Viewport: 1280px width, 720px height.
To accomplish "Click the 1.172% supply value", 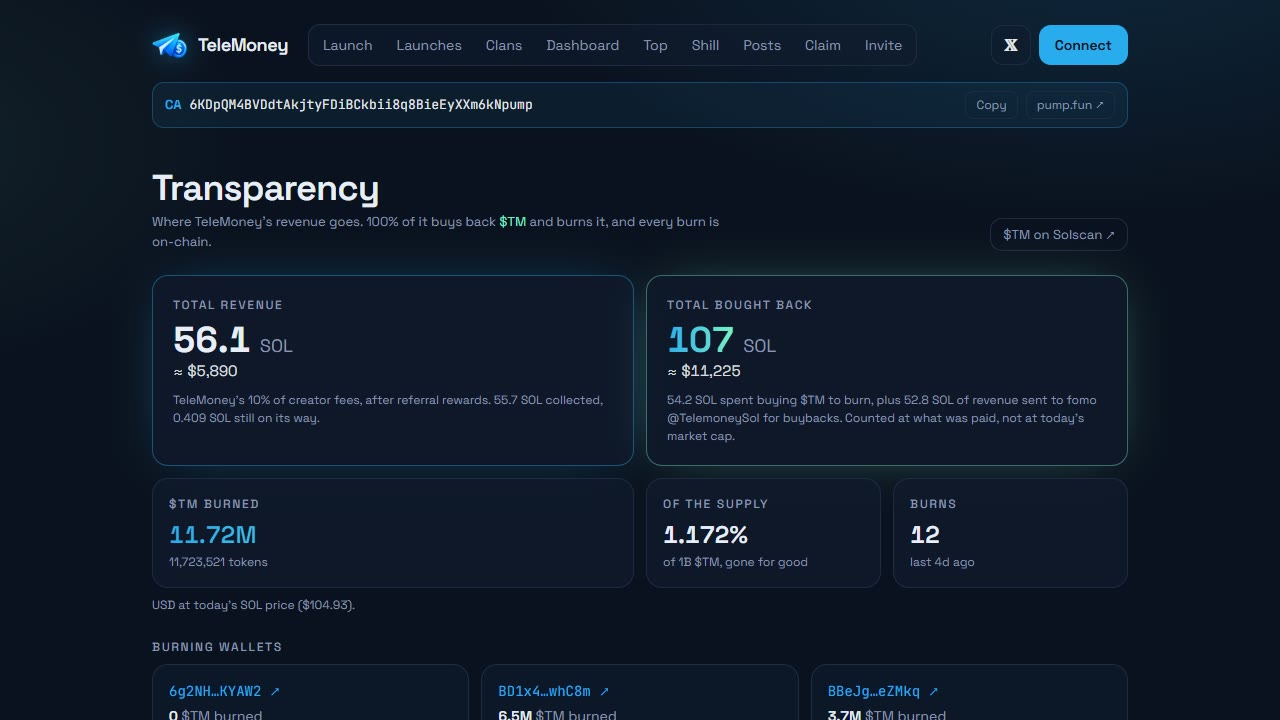I will point(705,535).
